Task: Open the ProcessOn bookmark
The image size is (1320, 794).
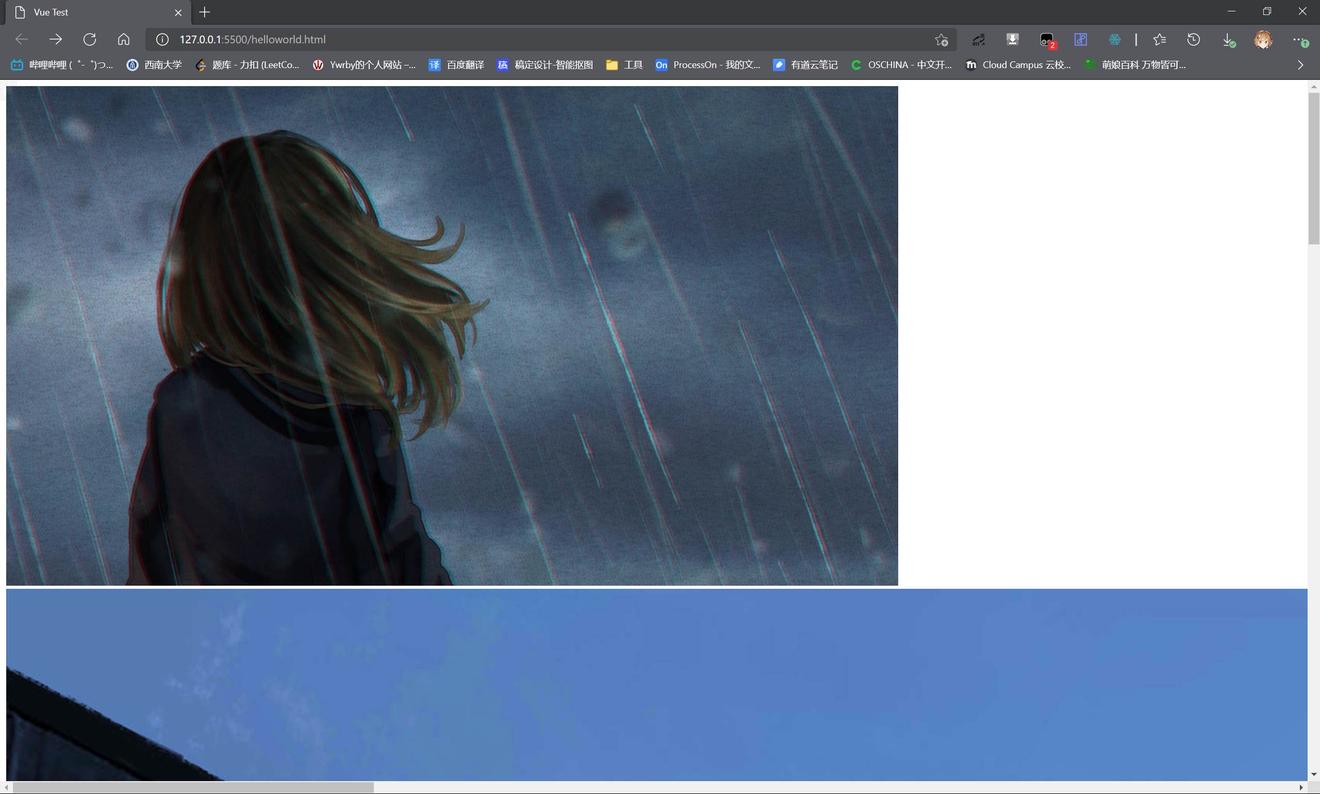Action: (707, 65)
